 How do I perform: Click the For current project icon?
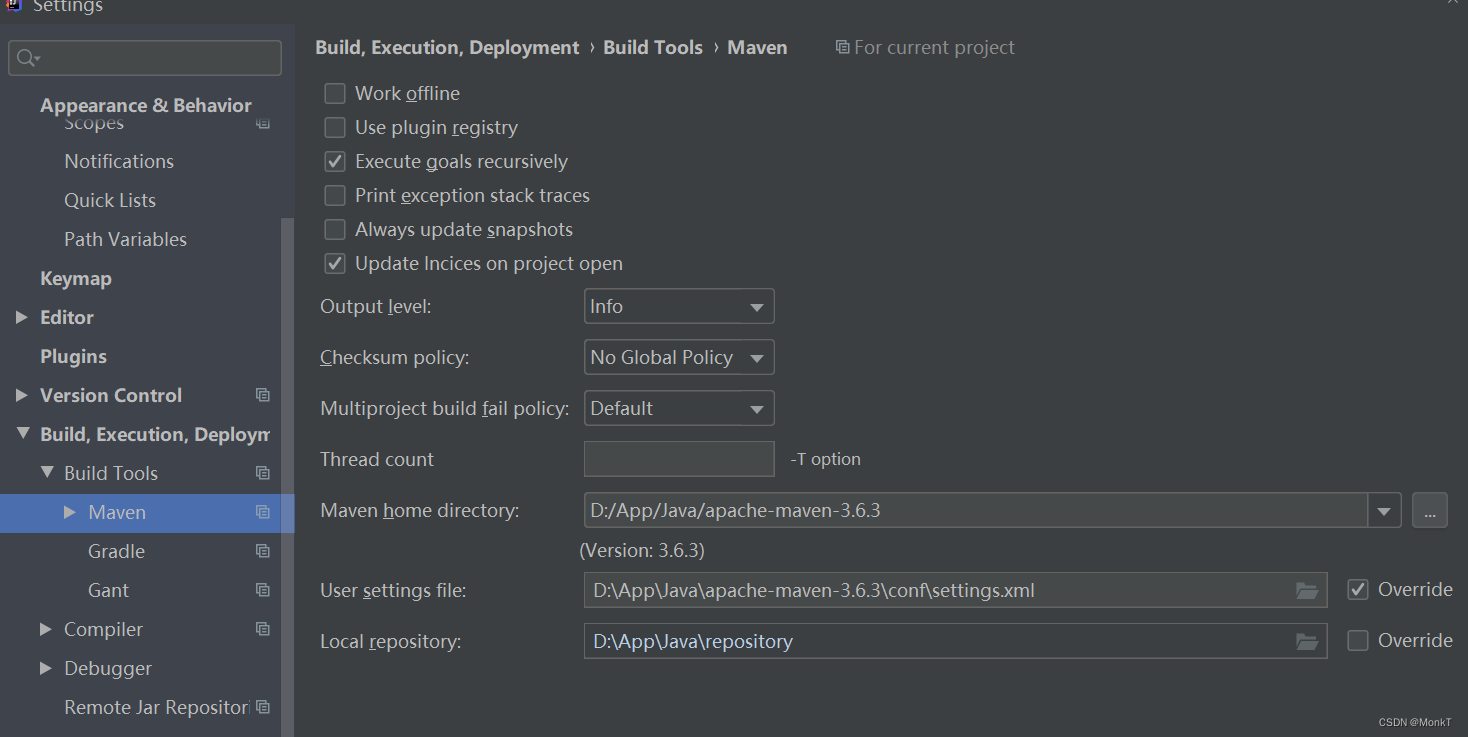pyautogui.click(x=843, y=47)
